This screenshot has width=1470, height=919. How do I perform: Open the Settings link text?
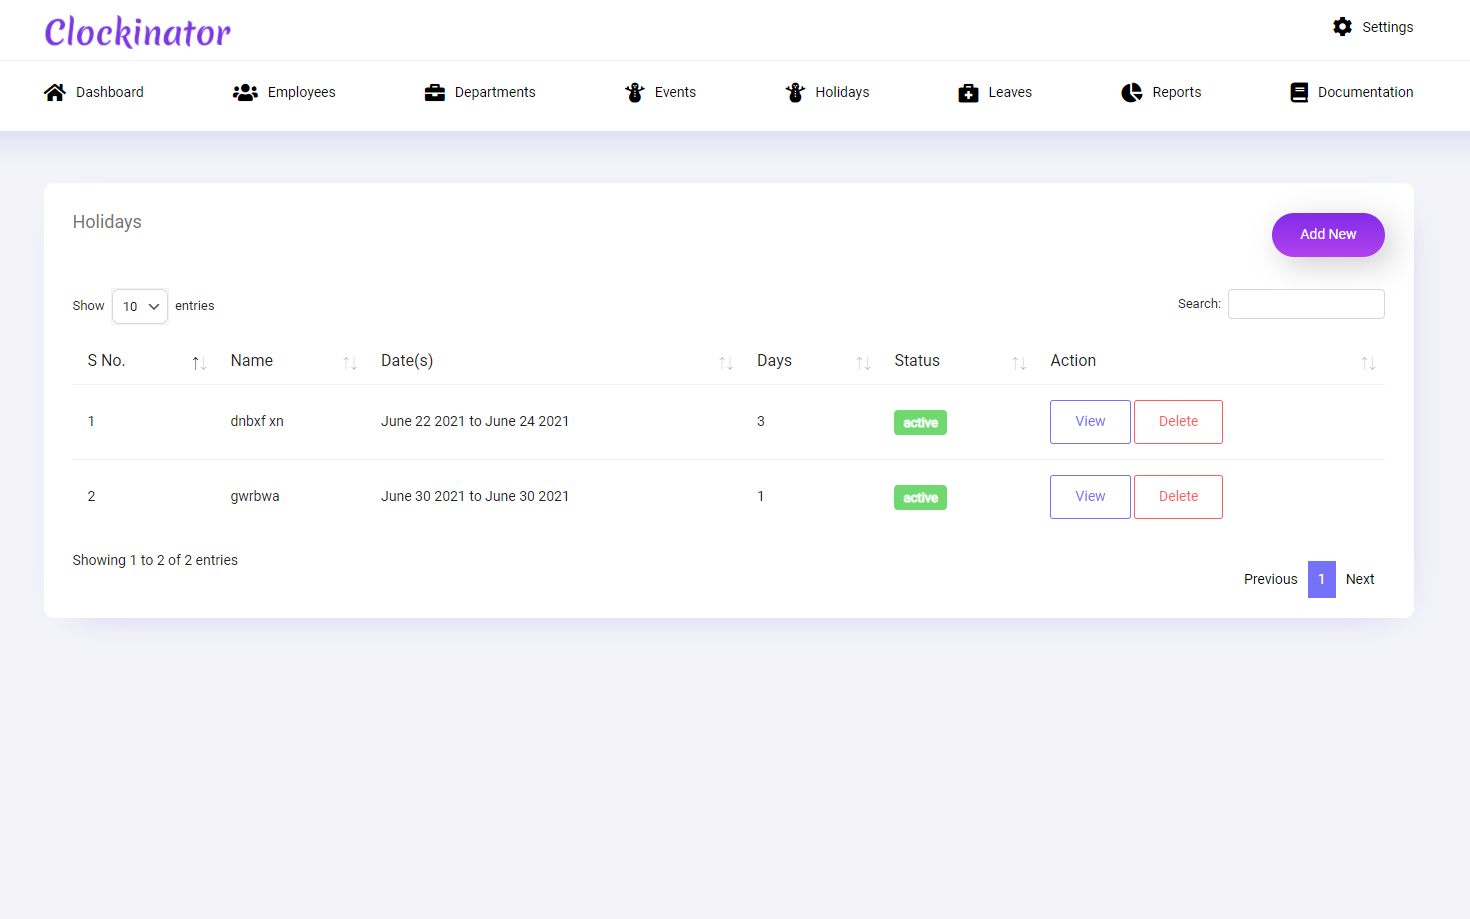1387,27
